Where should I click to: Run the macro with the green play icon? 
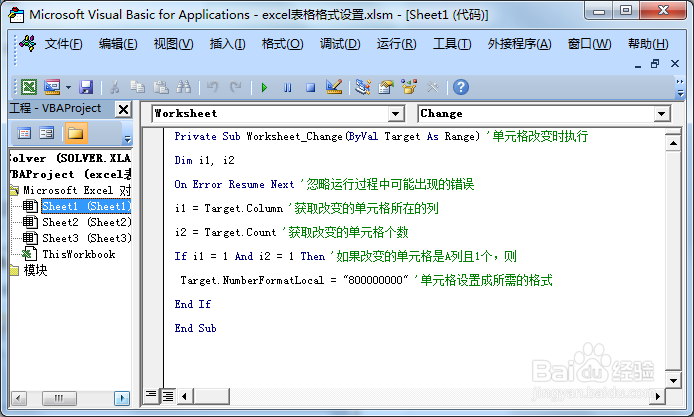(x=264, y=87)
